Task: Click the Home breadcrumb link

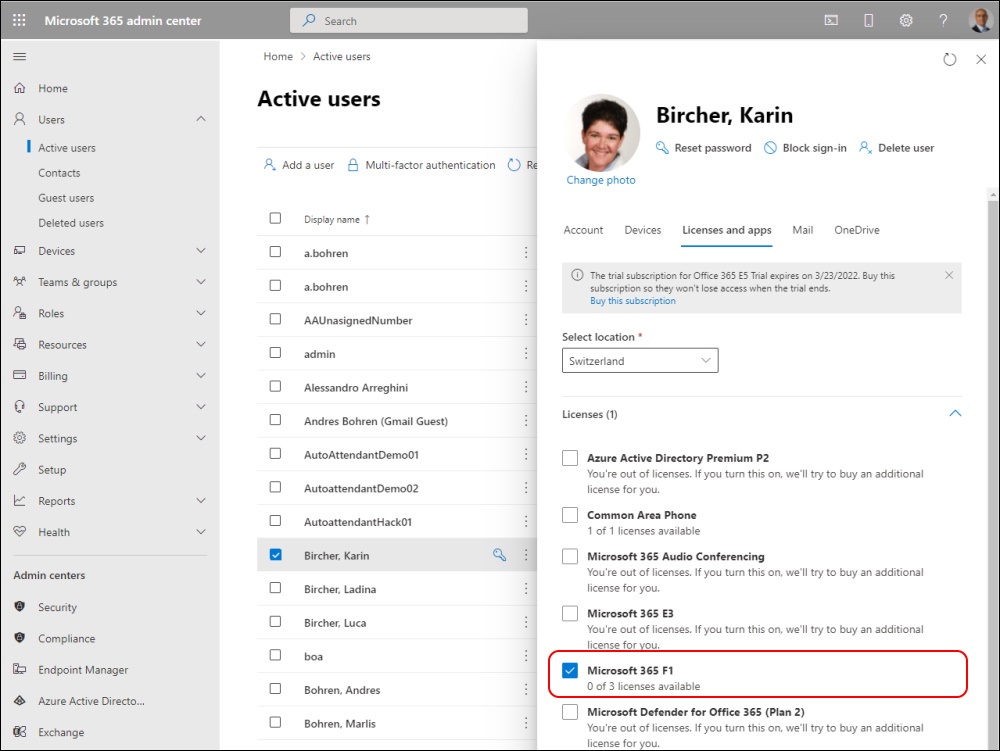Action: (278, 57)
